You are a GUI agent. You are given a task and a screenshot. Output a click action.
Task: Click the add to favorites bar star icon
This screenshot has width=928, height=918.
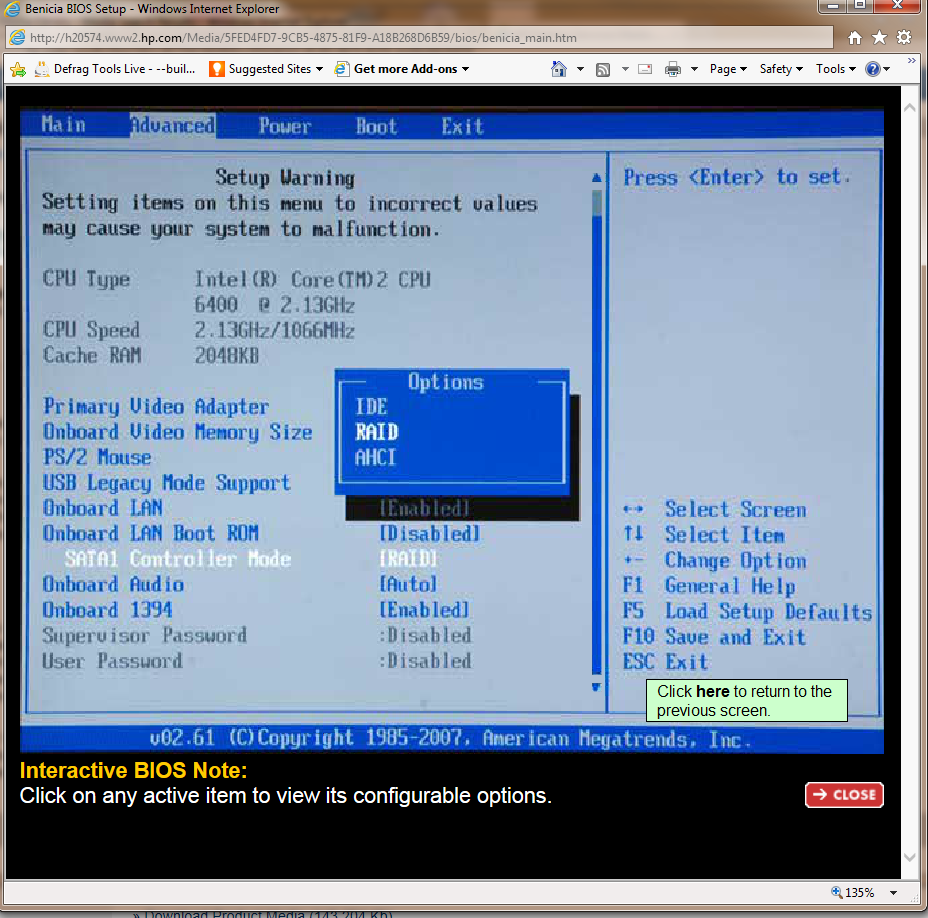(18, 69)
